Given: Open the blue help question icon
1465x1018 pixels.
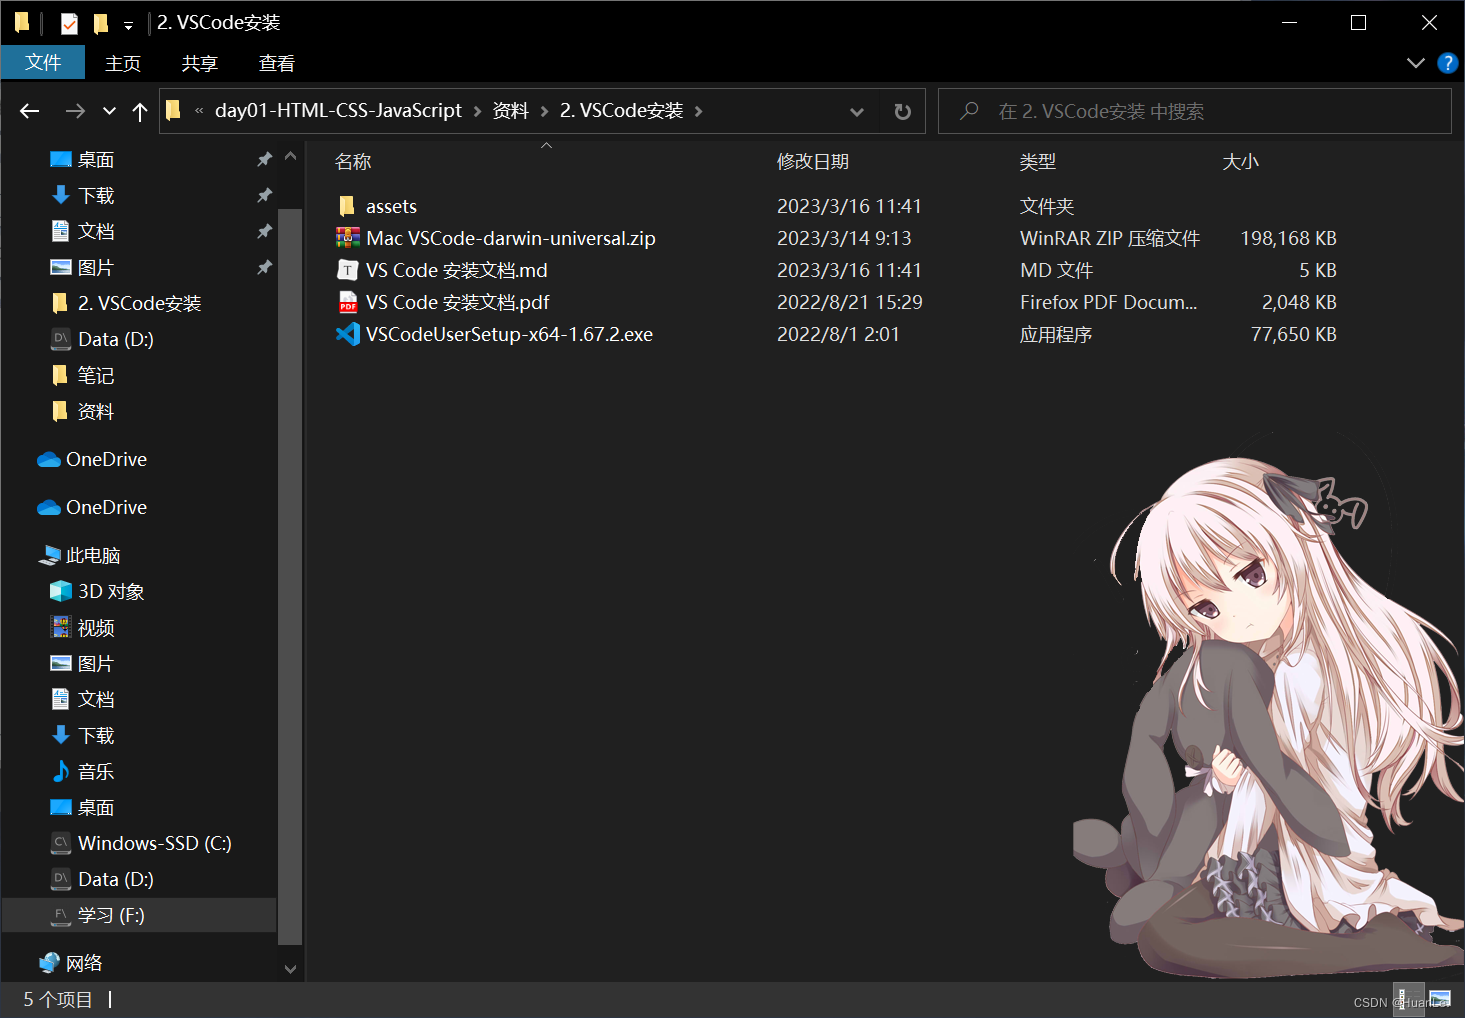Looking at the screenshot, I should (x=1447, y=63).
